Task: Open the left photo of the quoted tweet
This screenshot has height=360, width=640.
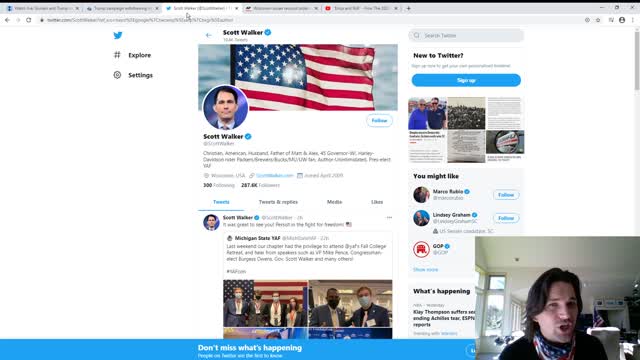Action: [265, 303]
